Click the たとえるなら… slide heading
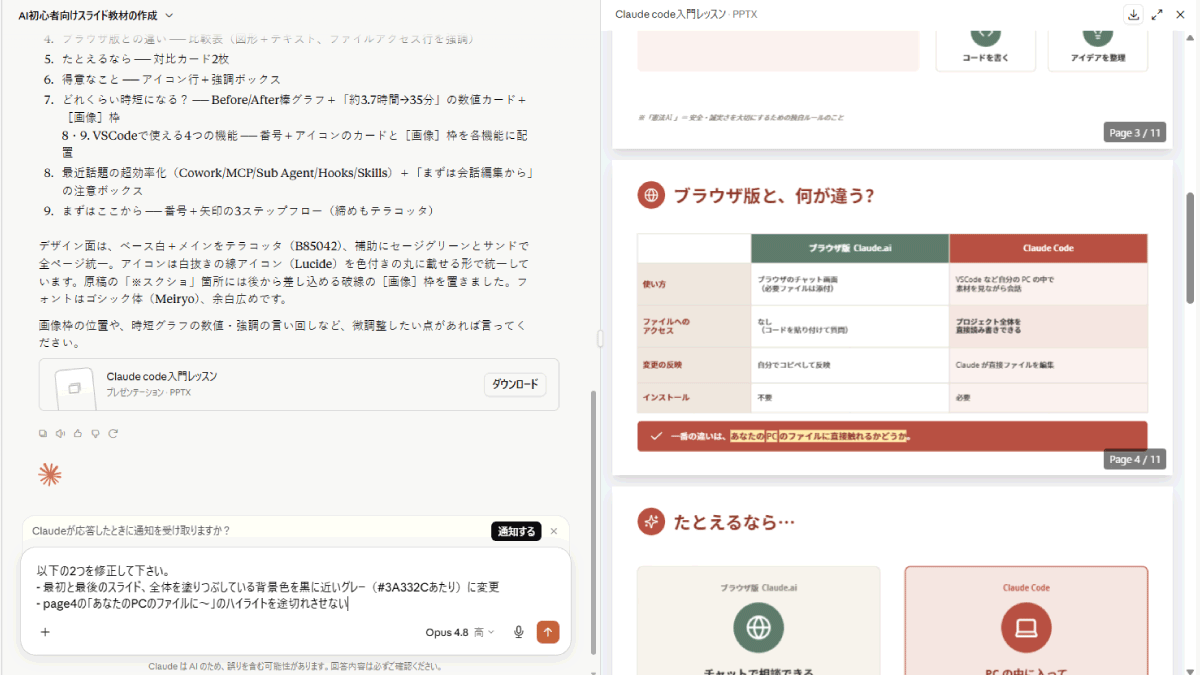The width and height of the screenshot is (1200, 675). [734, 521]
